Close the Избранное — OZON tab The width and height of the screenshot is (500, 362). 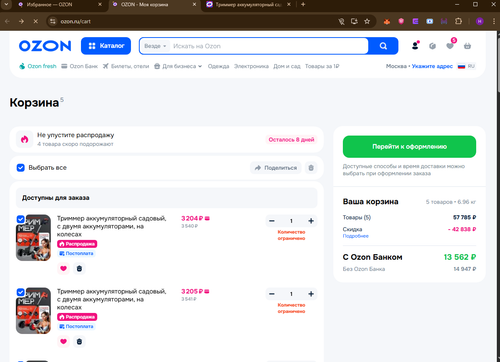click(x=100, y=5)
